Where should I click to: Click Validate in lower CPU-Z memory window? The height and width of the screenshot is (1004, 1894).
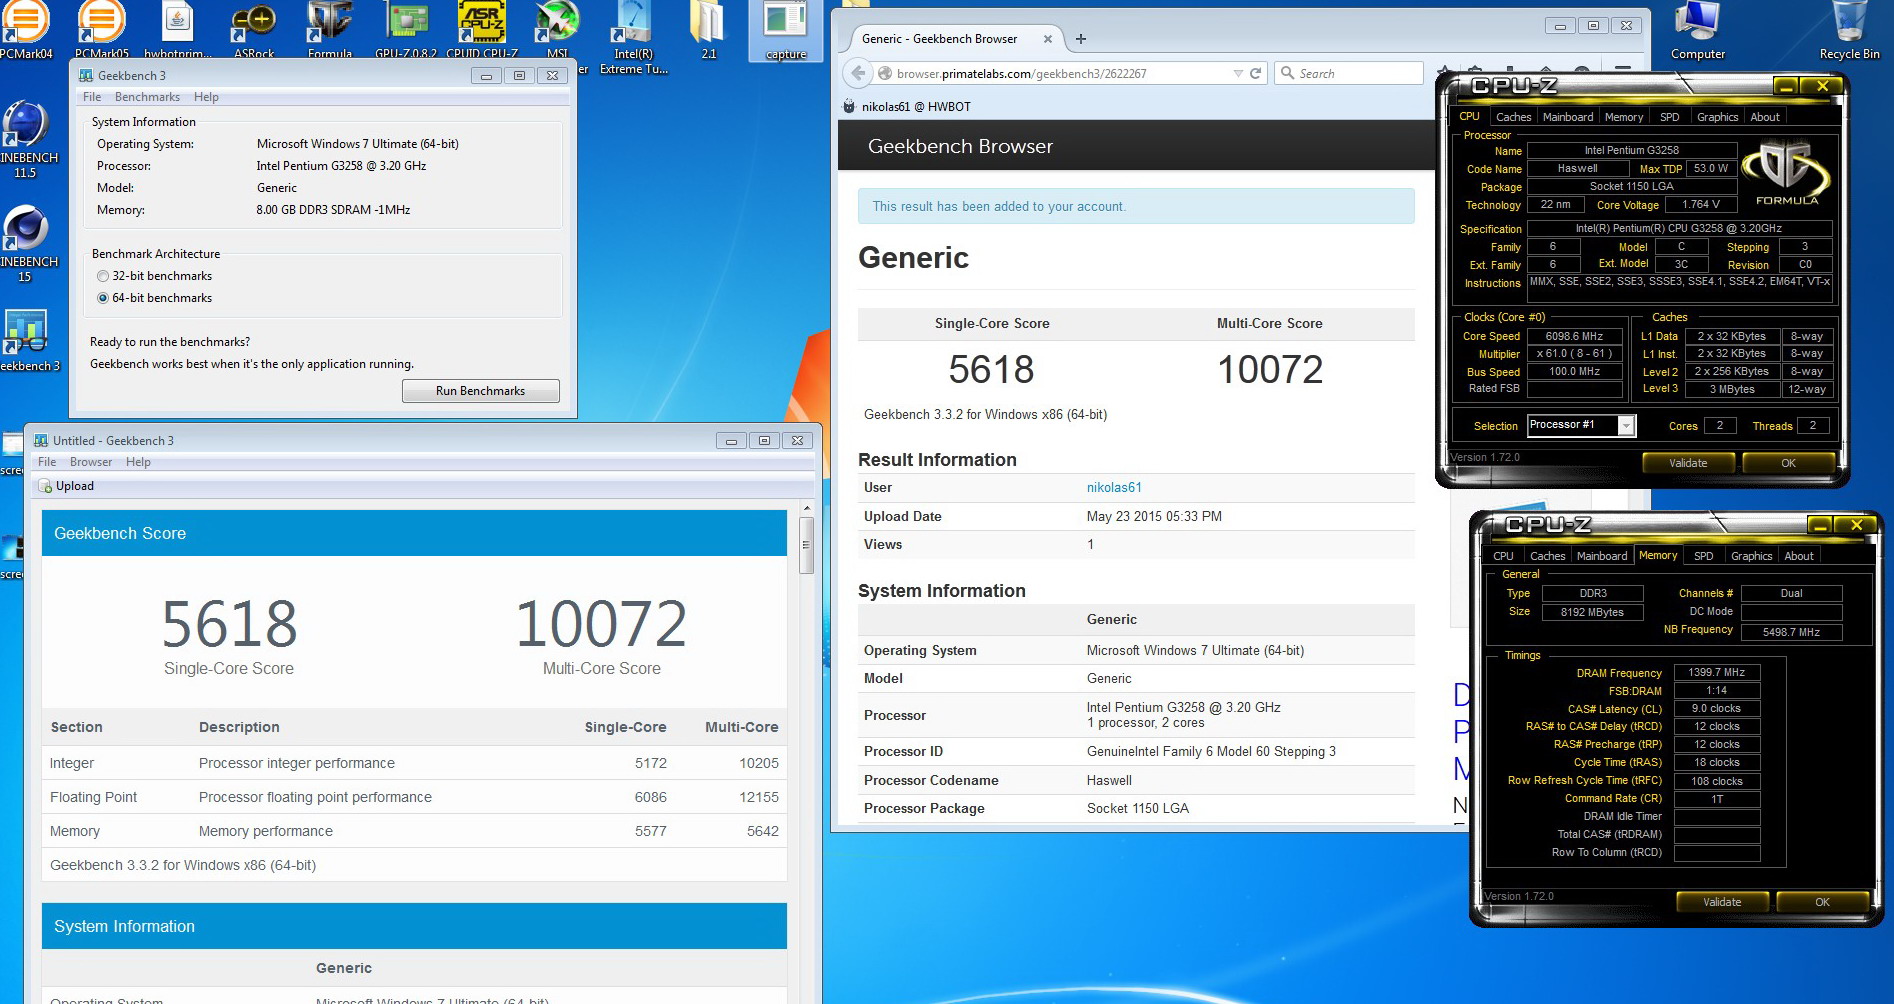click(1722, 902)
